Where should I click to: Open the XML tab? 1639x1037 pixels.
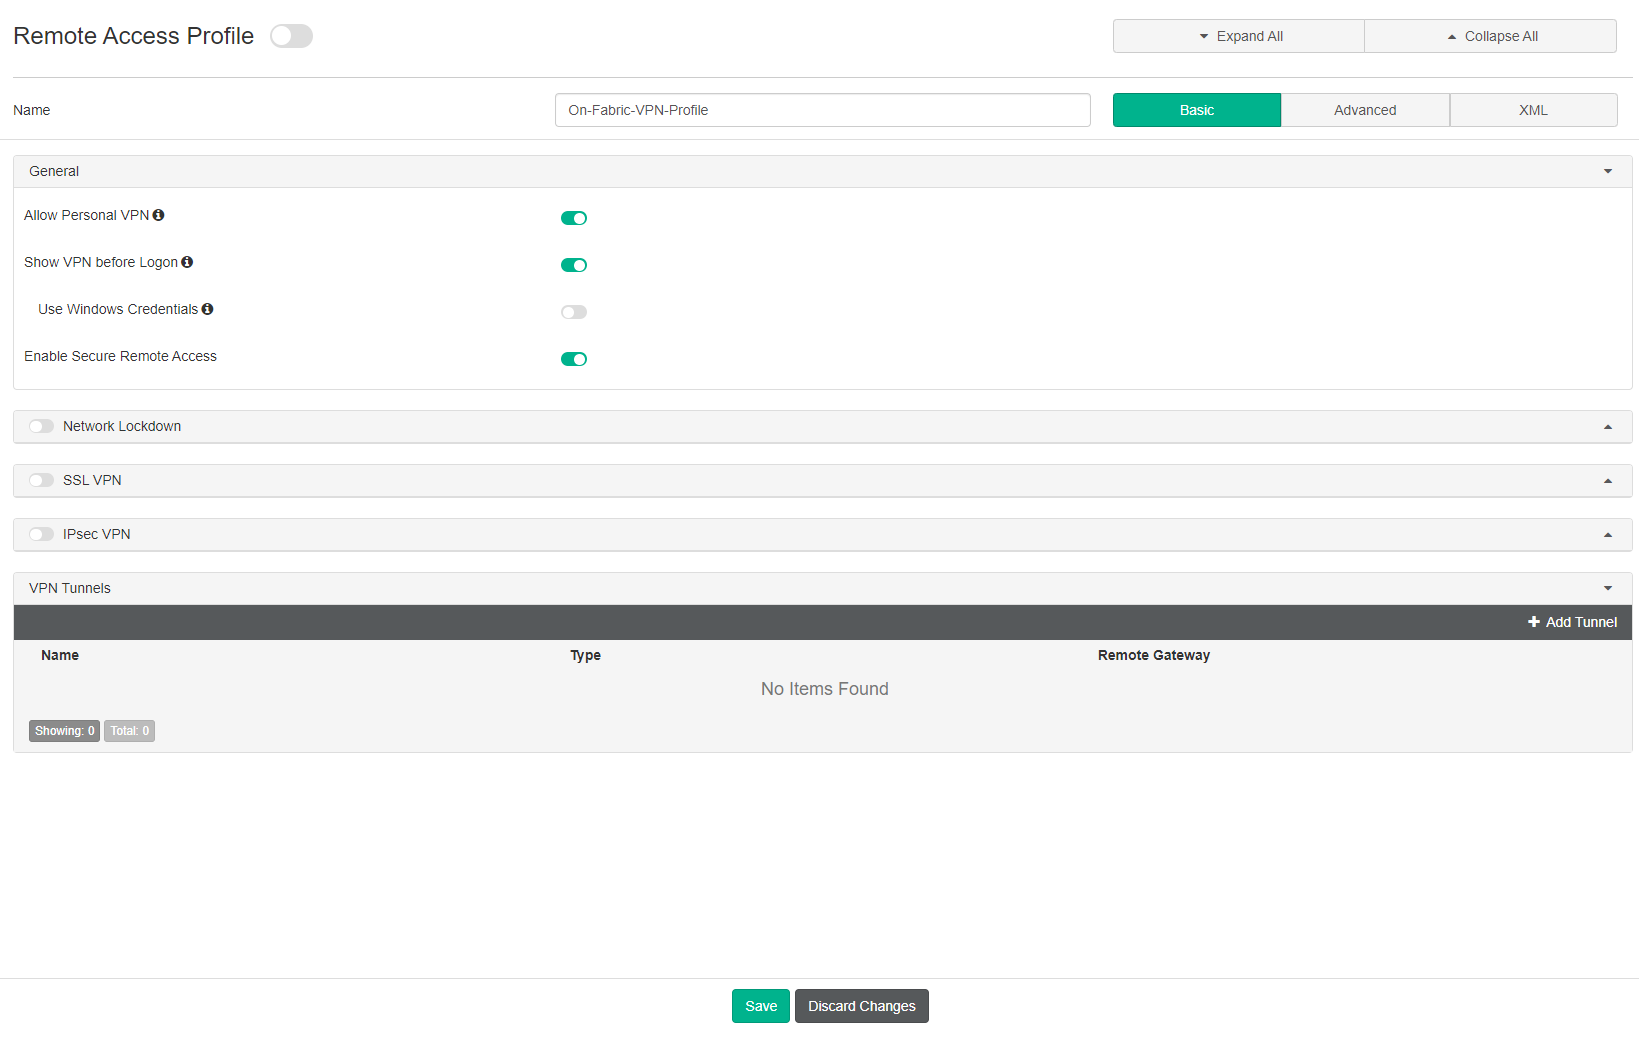[x=1533, y=110]
